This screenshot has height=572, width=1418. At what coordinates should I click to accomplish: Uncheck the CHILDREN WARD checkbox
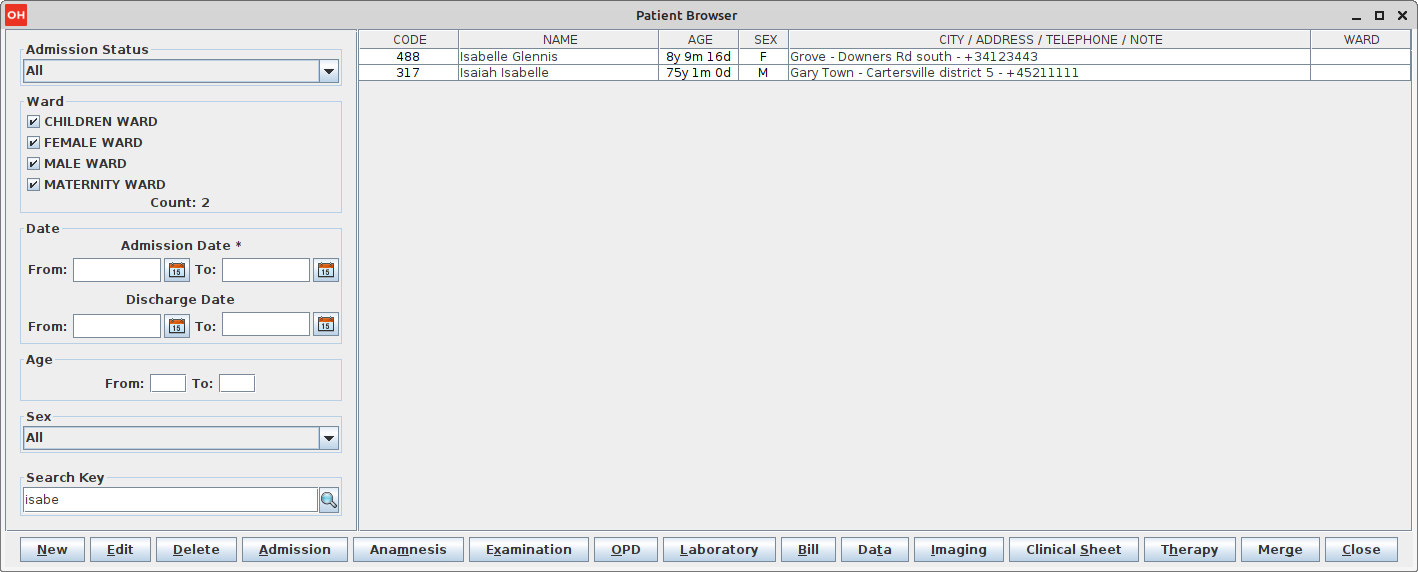[x=34, y=122]
